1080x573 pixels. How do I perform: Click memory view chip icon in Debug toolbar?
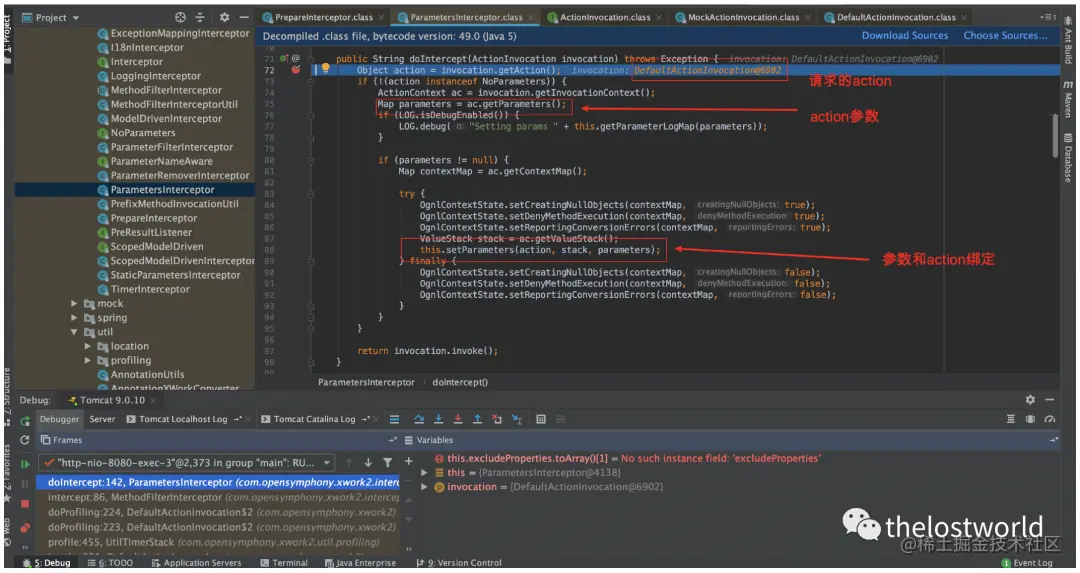tap(1030, 419)
